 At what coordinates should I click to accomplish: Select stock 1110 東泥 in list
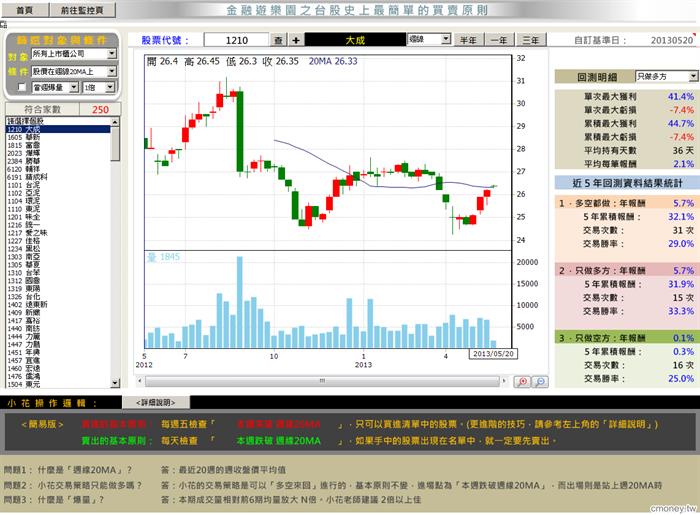58,209
